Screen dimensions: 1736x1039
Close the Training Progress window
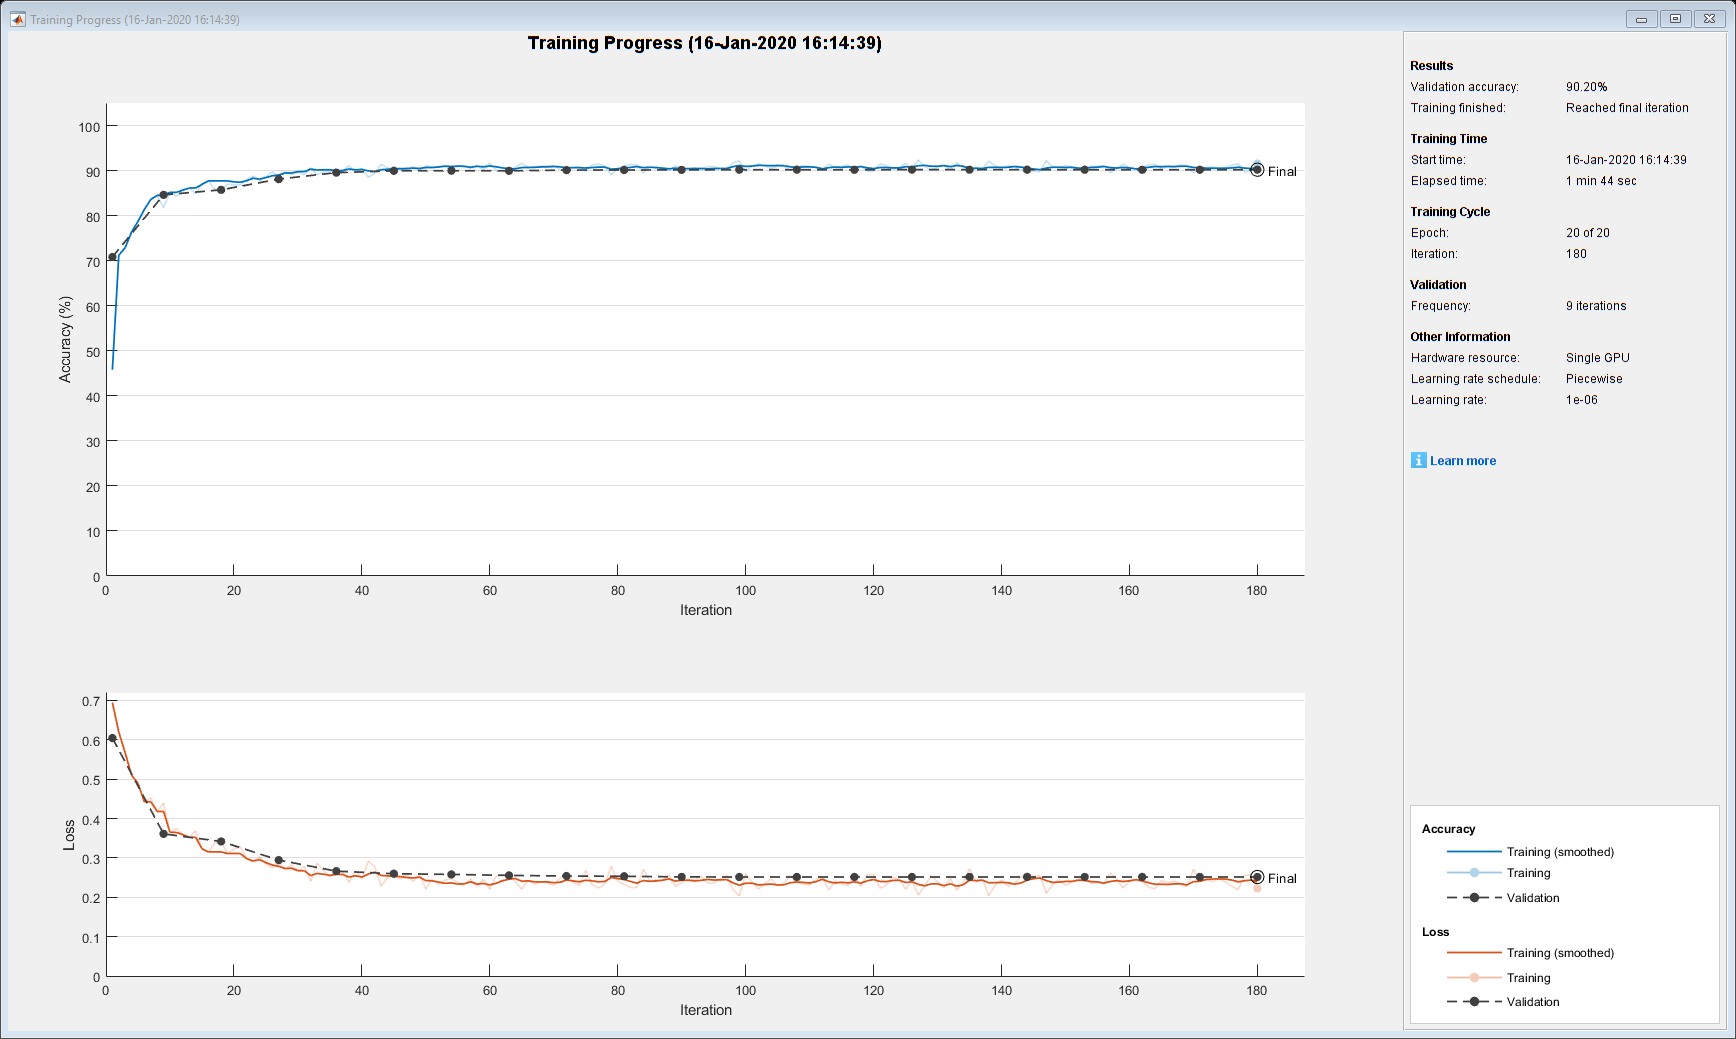point(1709,19)
